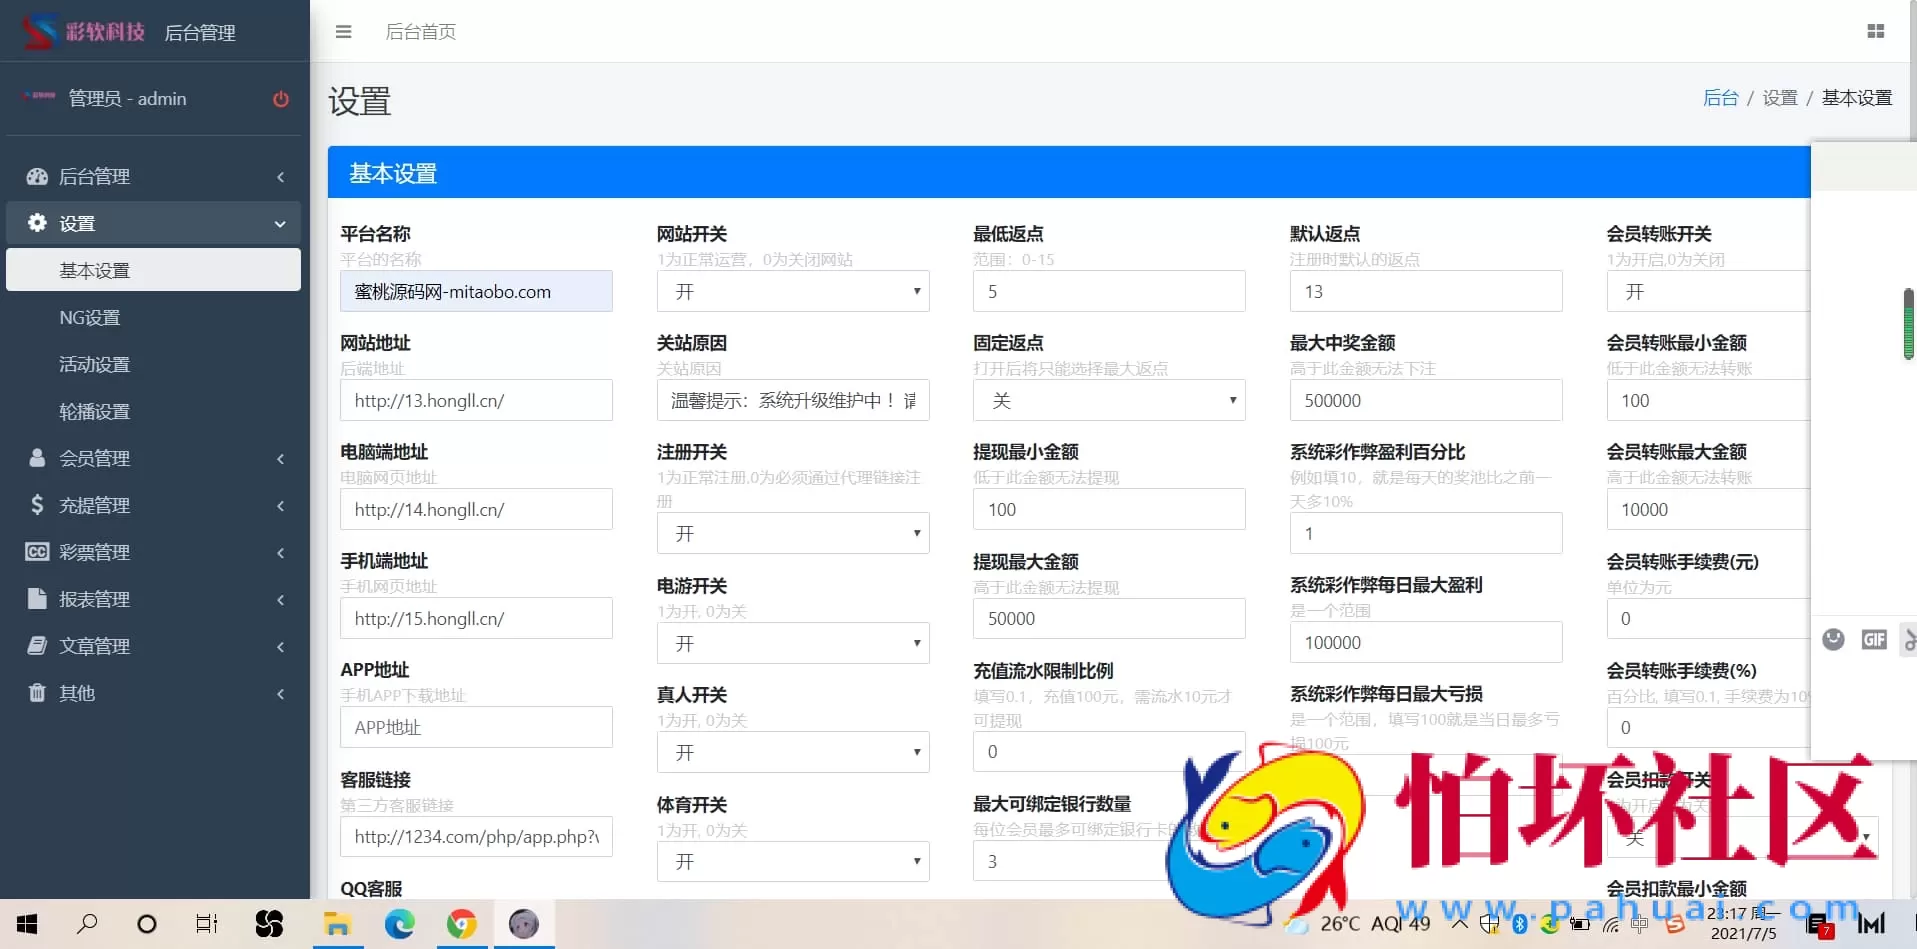This screenshot has height=949, width=1917.
Task: Click the admin logout power icon
Action: point(280,99)
